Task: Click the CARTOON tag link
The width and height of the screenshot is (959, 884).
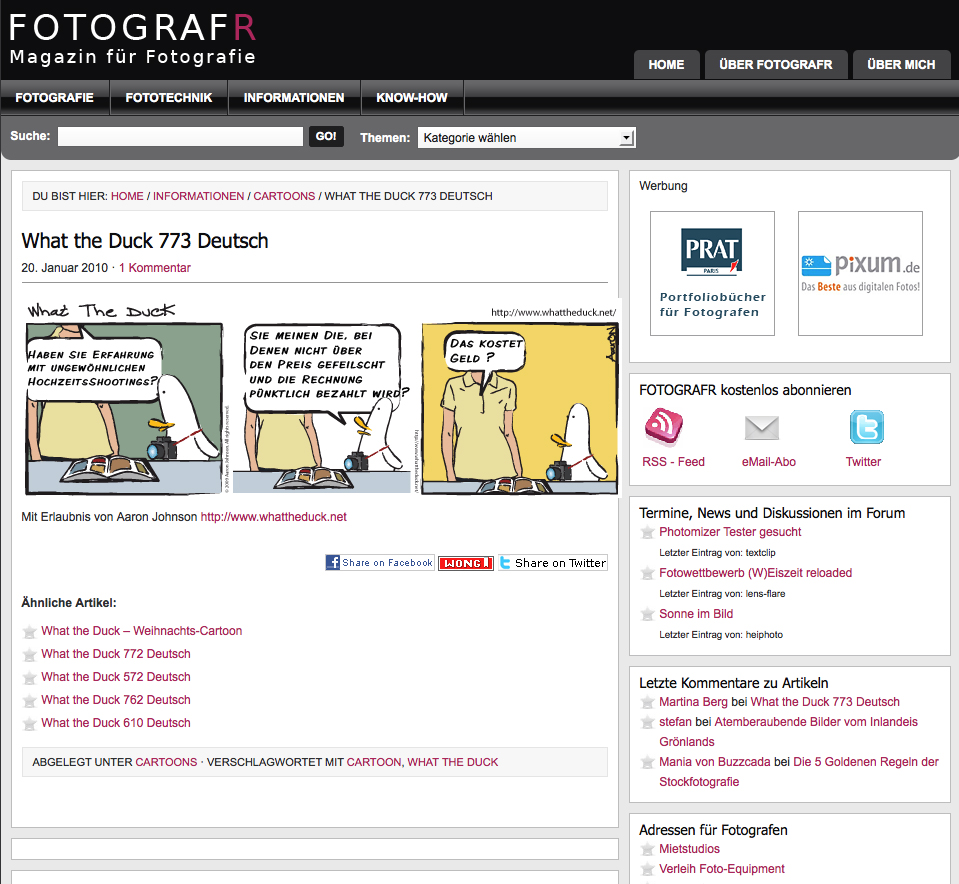Action: [x=374, y=762]
